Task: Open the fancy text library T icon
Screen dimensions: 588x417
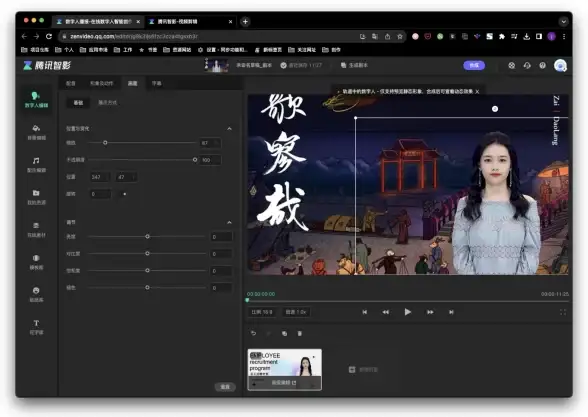Action: (x=36, y=327)
